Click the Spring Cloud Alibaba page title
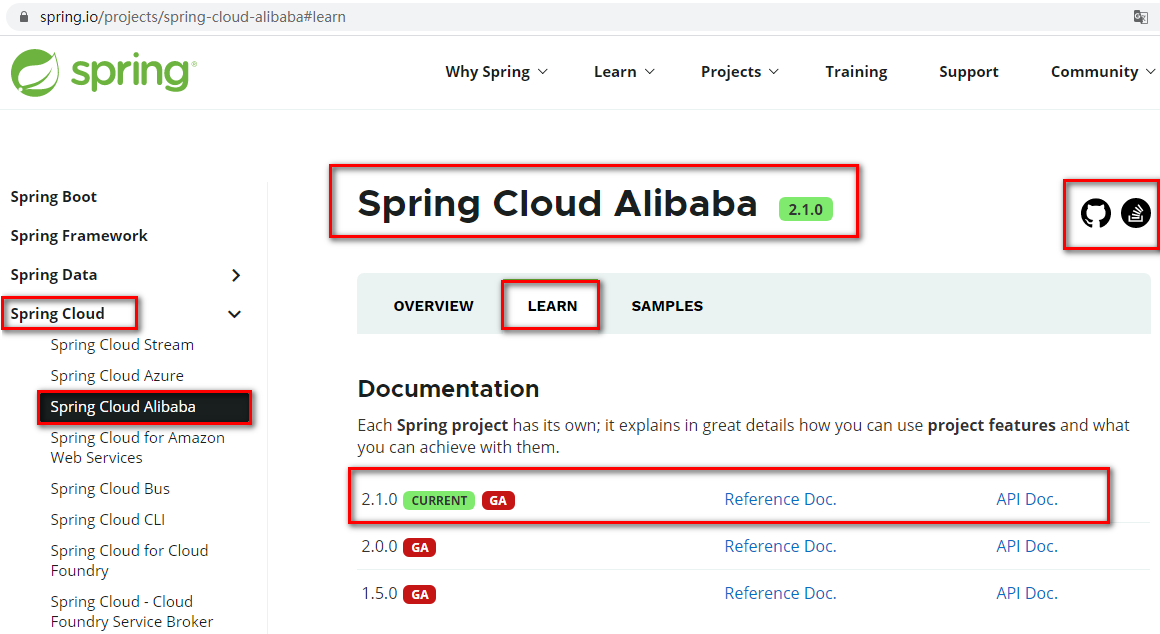 (557, 203)
